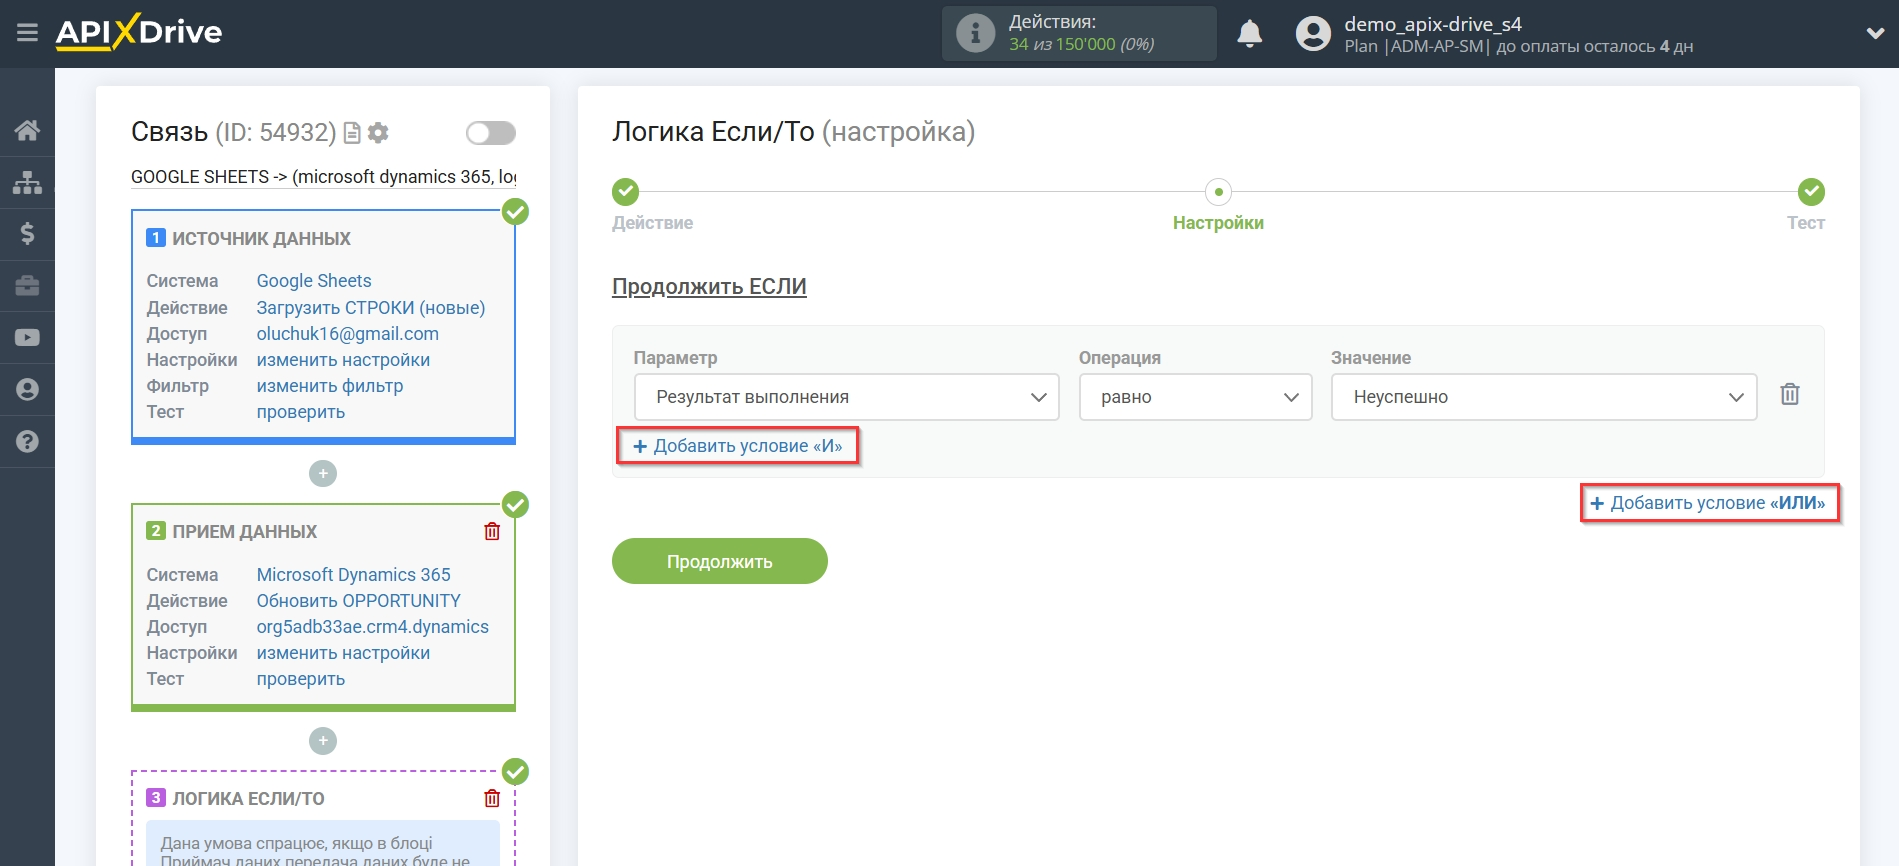The width and height of the screenshot is (1899, 866).
Task: Open Операция dropdown равно
Action: (1195, 397)
